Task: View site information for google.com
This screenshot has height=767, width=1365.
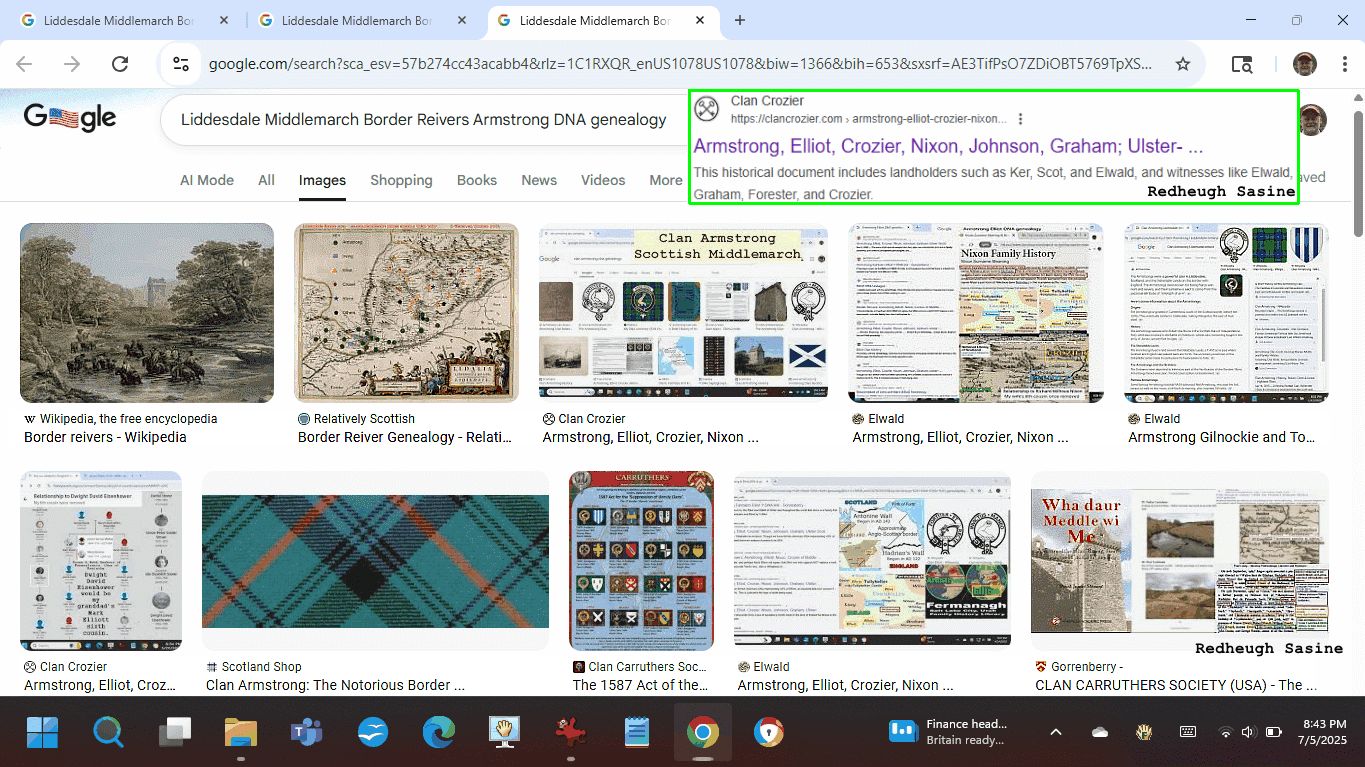Action: tap(181, 64)
